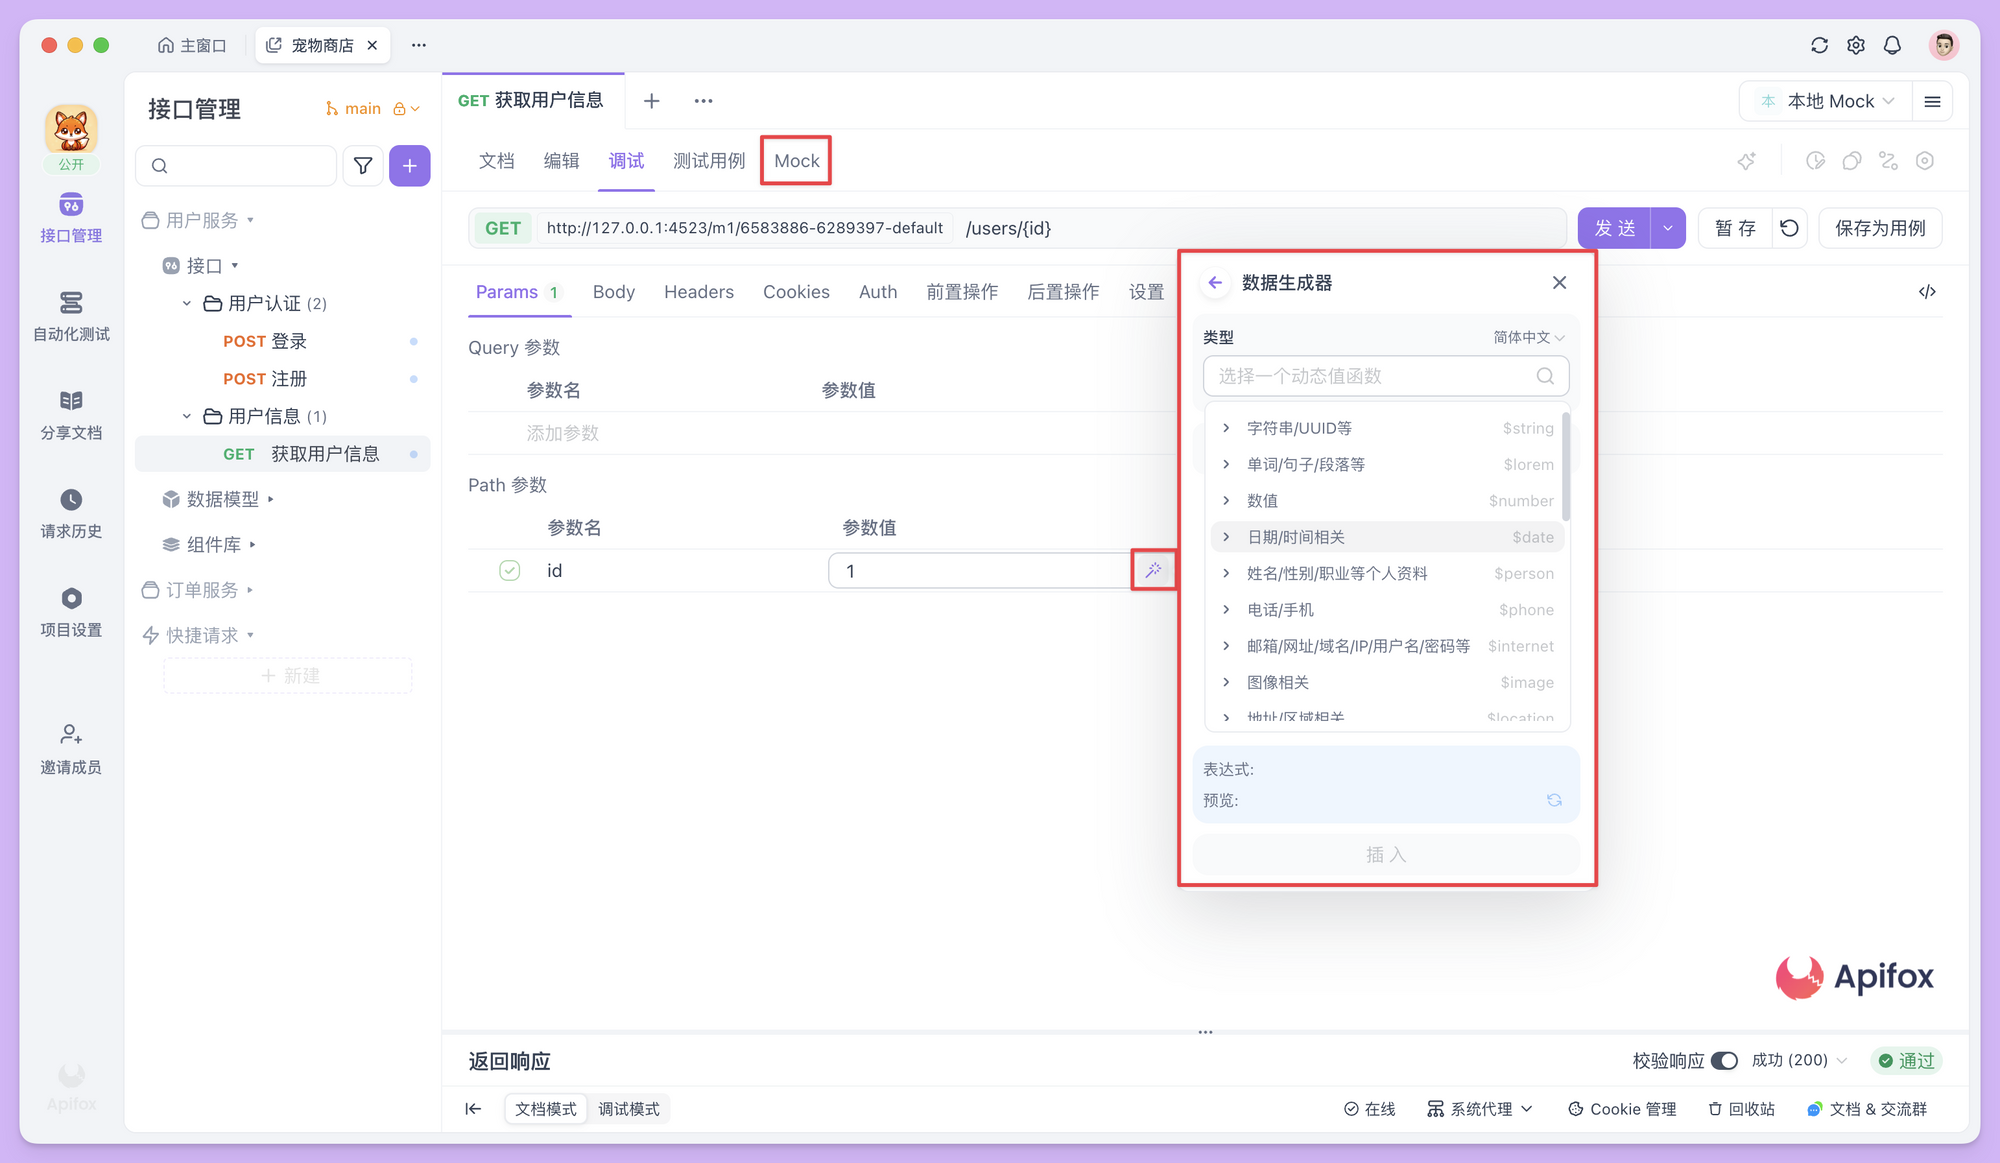2000x1163 pixels.
Task: Open 请求历史 from the left sidebar
Action: tap(70, 512)
